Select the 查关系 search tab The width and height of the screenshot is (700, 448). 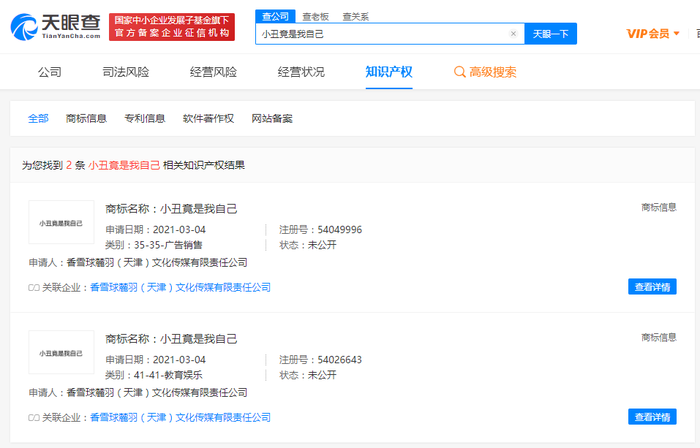click(x=355, y=17)
